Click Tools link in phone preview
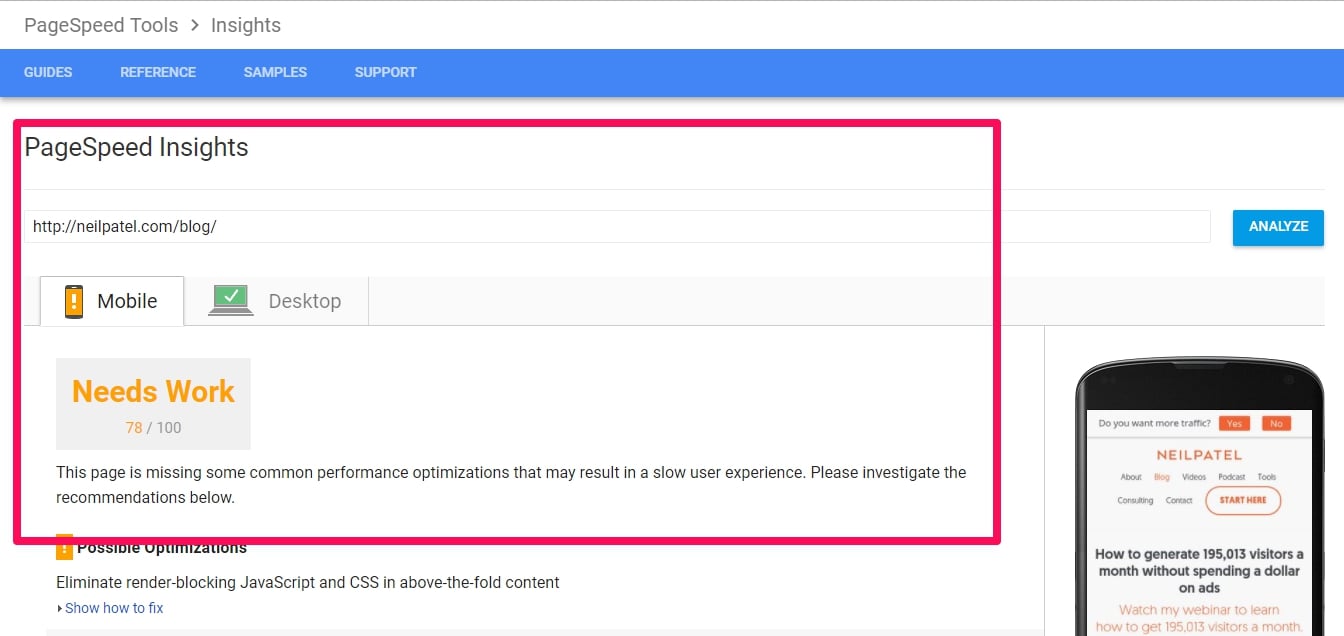Image resolution: width=1344 pixels, height=636 pixels. click(x=1267, y=477)
